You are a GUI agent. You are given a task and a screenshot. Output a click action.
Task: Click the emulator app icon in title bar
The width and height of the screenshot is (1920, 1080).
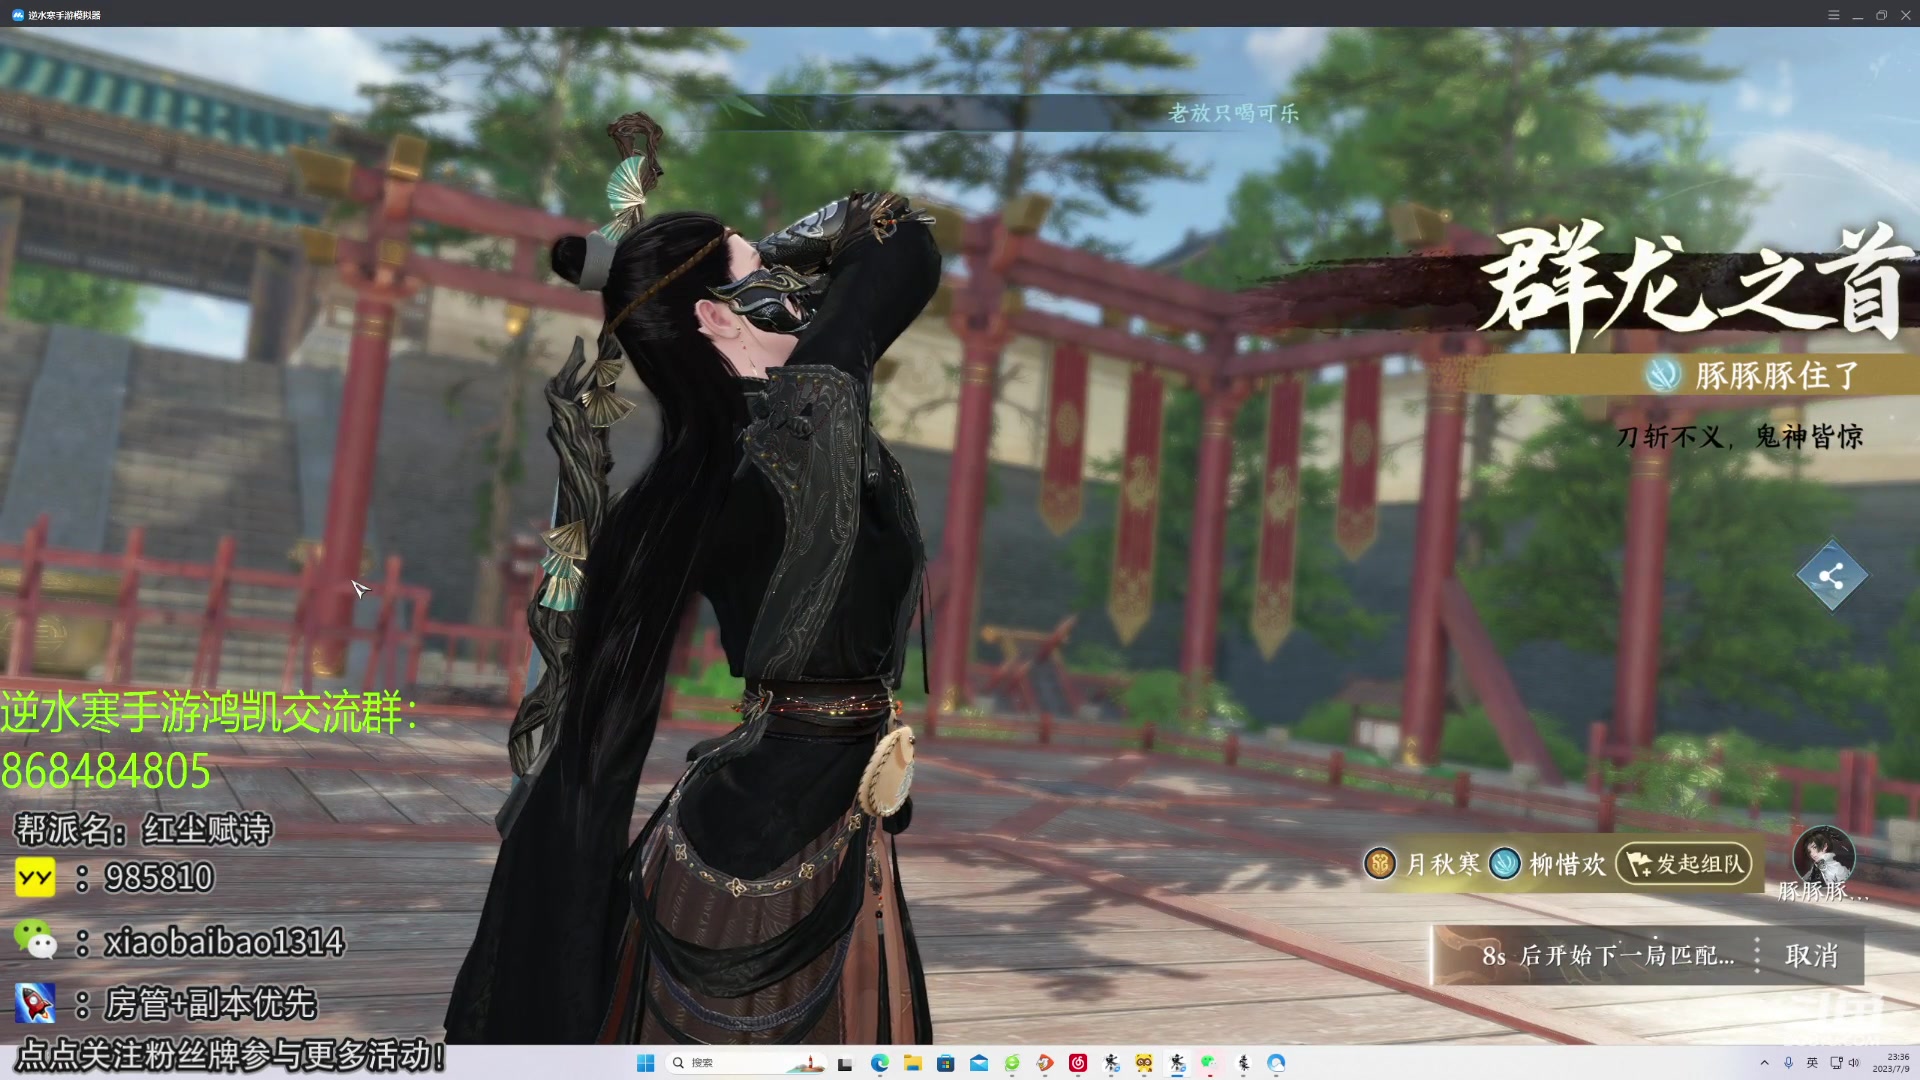pos(17,15)
